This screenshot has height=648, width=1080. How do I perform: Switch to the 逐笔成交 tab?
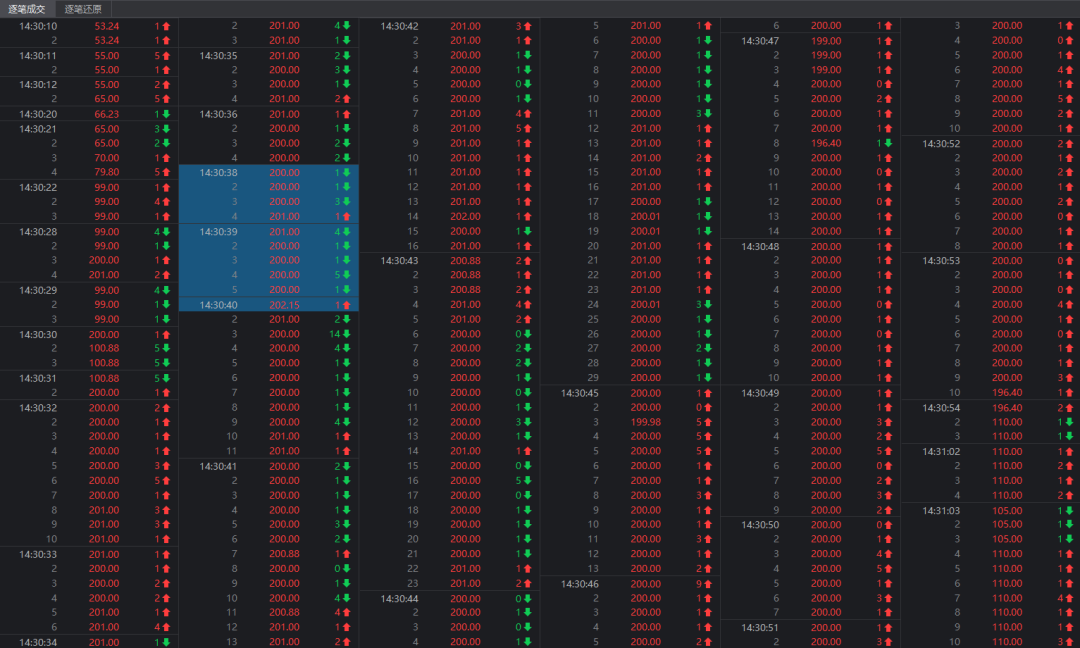click(x=26, y=9)
